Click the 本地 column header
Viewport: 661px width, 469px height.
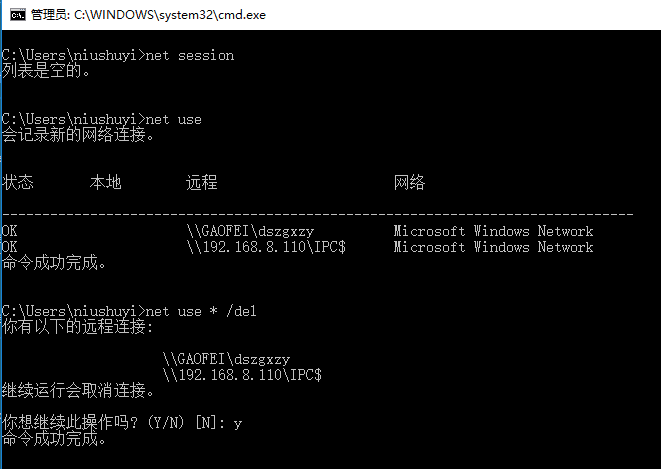pos(105,182)
